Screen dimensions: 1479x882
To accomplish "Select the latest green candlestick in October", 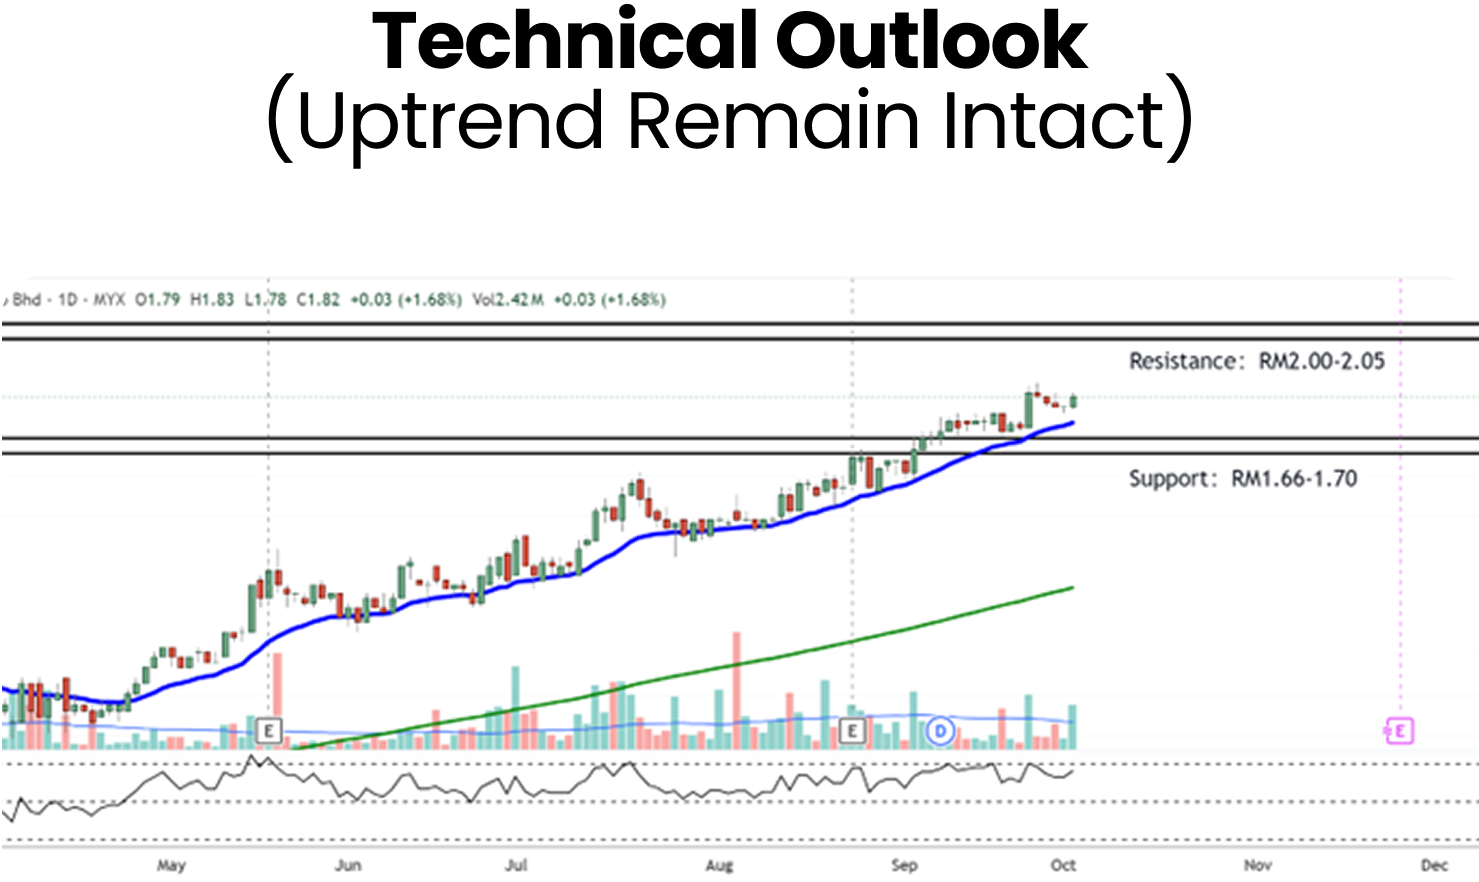I will click(1073, 401).
